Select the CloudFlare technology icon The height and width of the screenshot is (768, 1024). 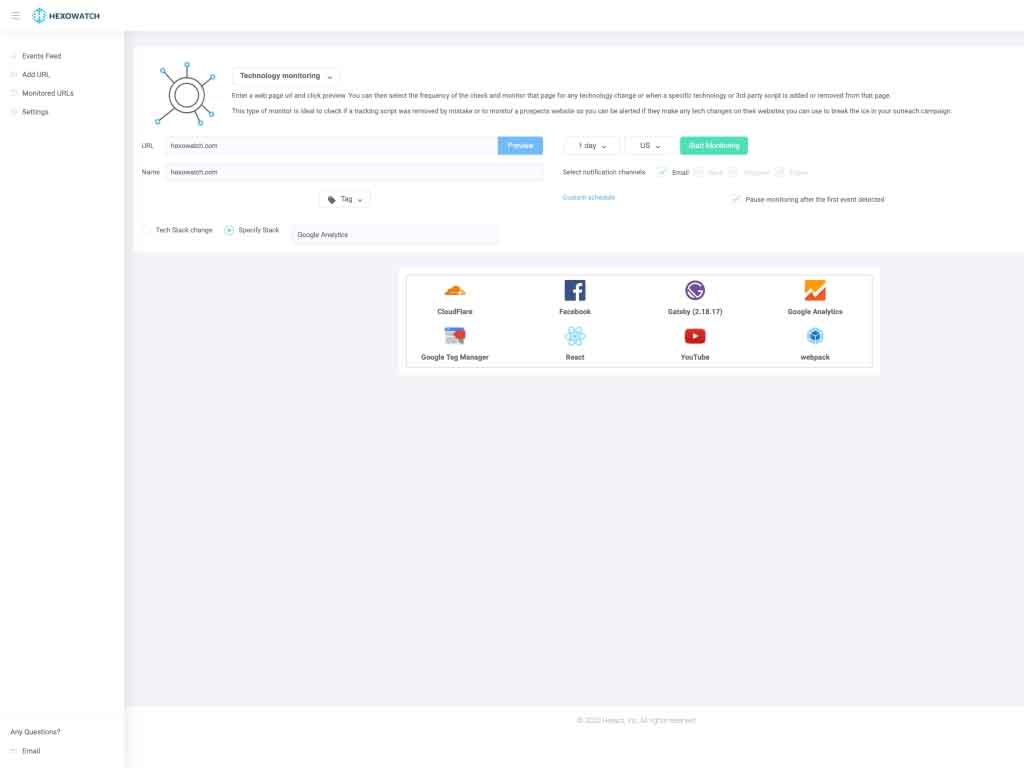point(455,291)
